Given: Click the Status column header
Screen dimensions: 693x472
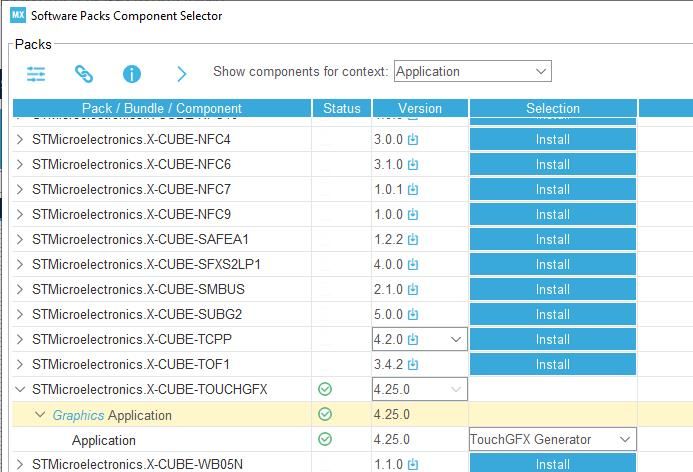Looking at the screenshot, I should [342, 108].
